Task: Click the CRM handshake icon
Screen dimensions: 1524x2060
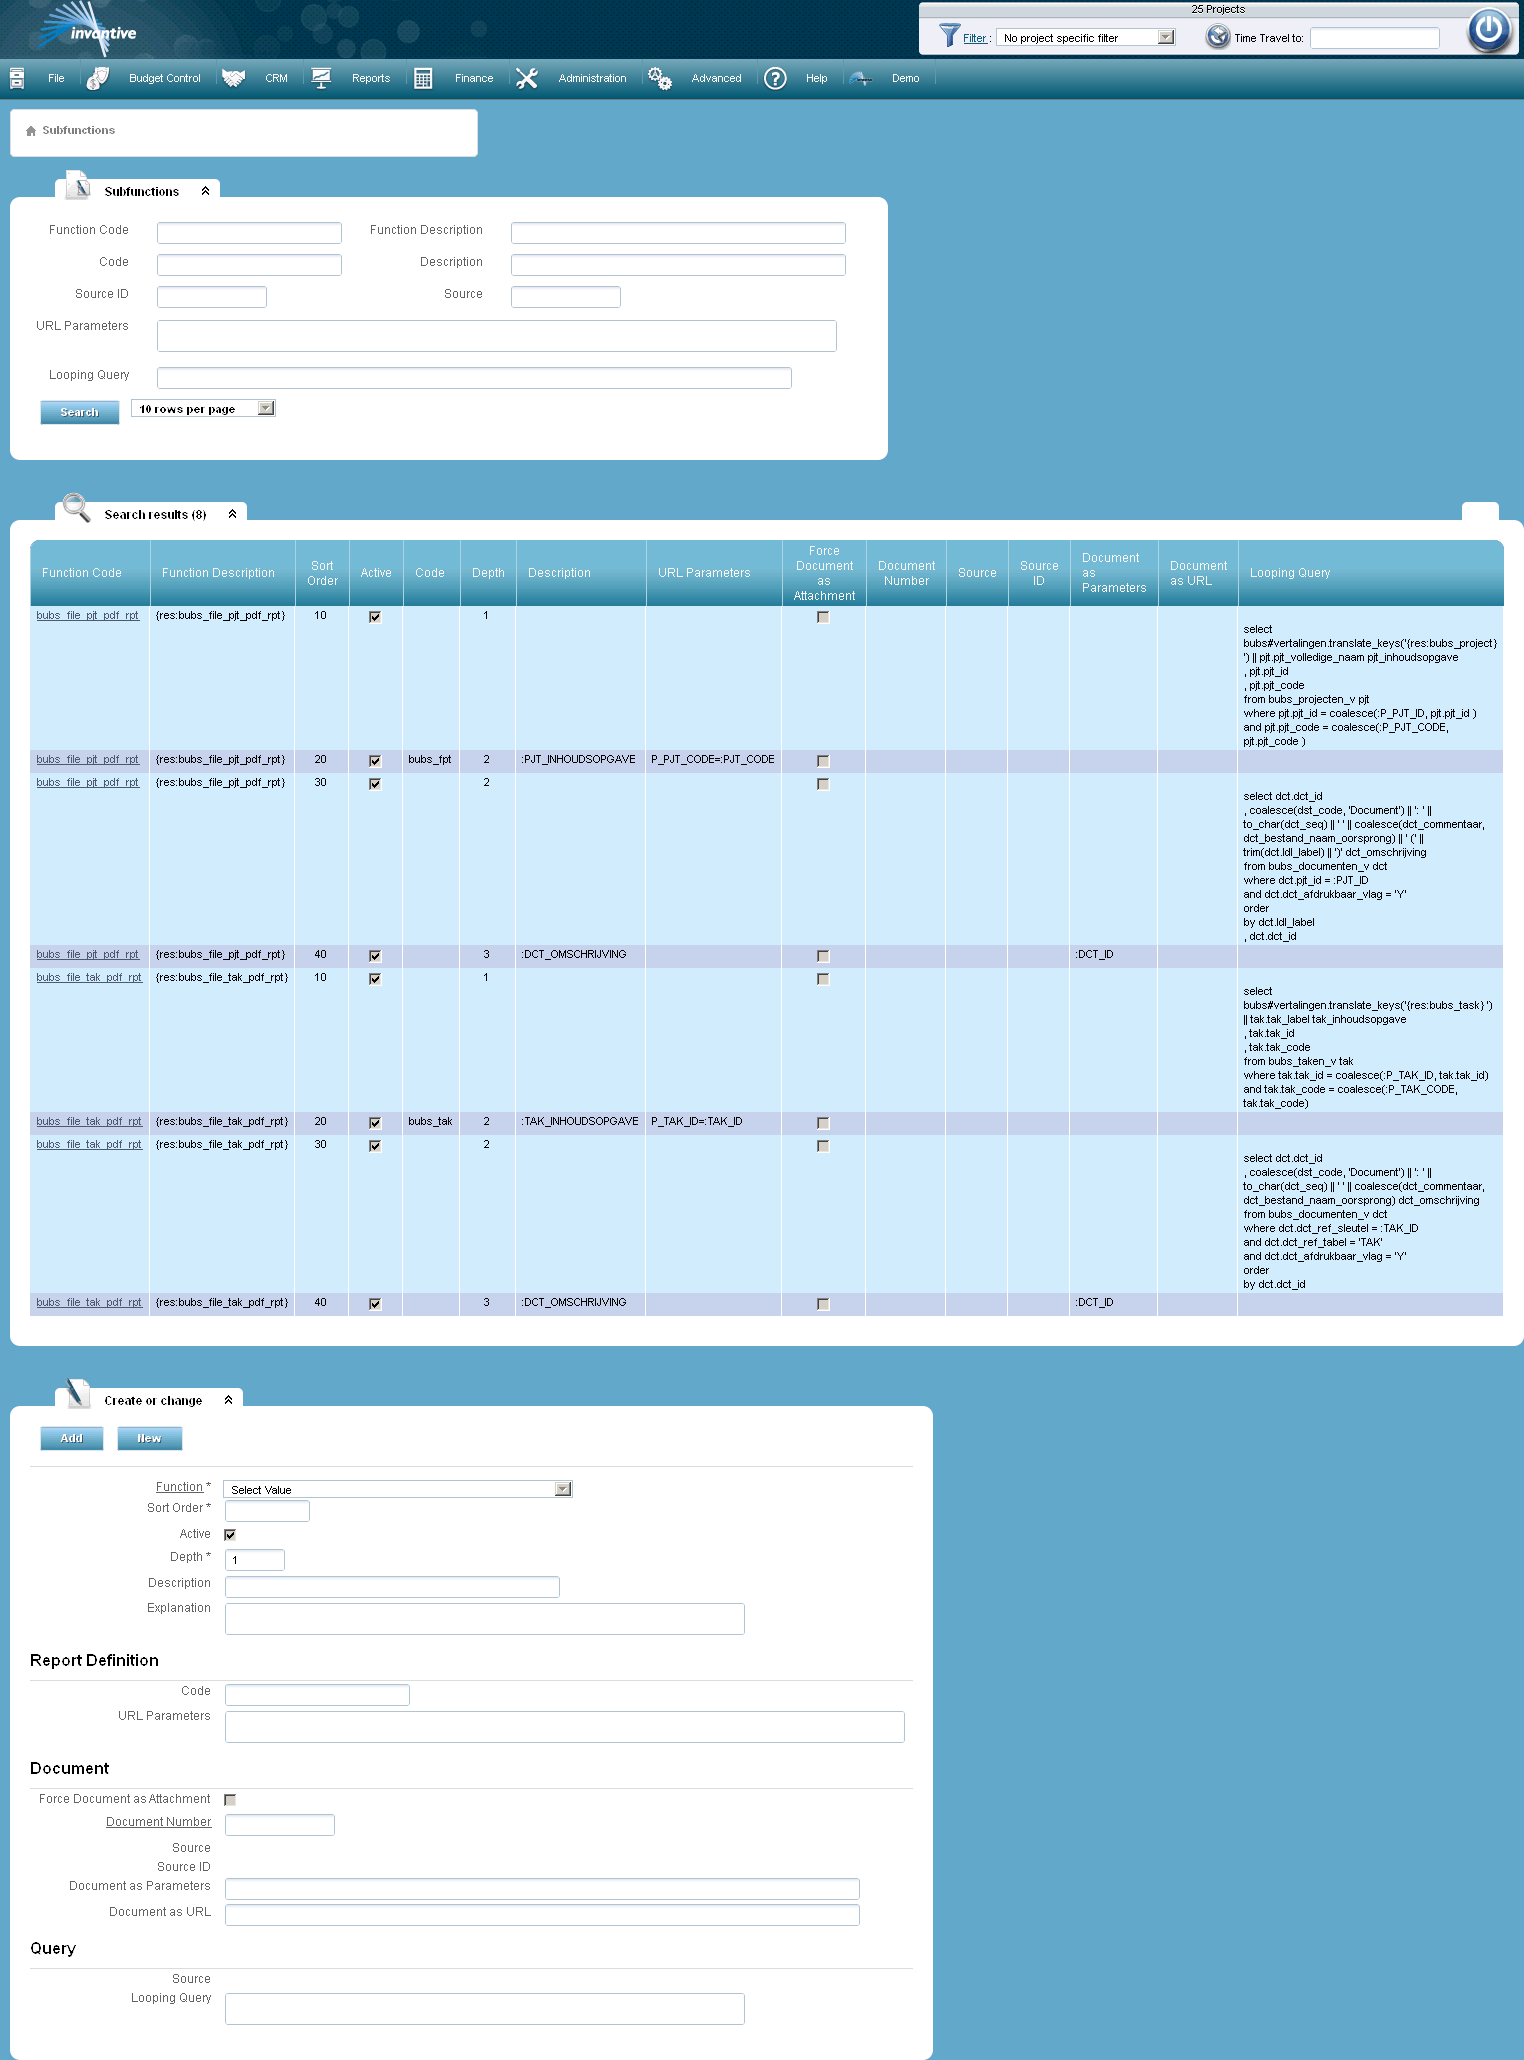Action: point(234,78)
